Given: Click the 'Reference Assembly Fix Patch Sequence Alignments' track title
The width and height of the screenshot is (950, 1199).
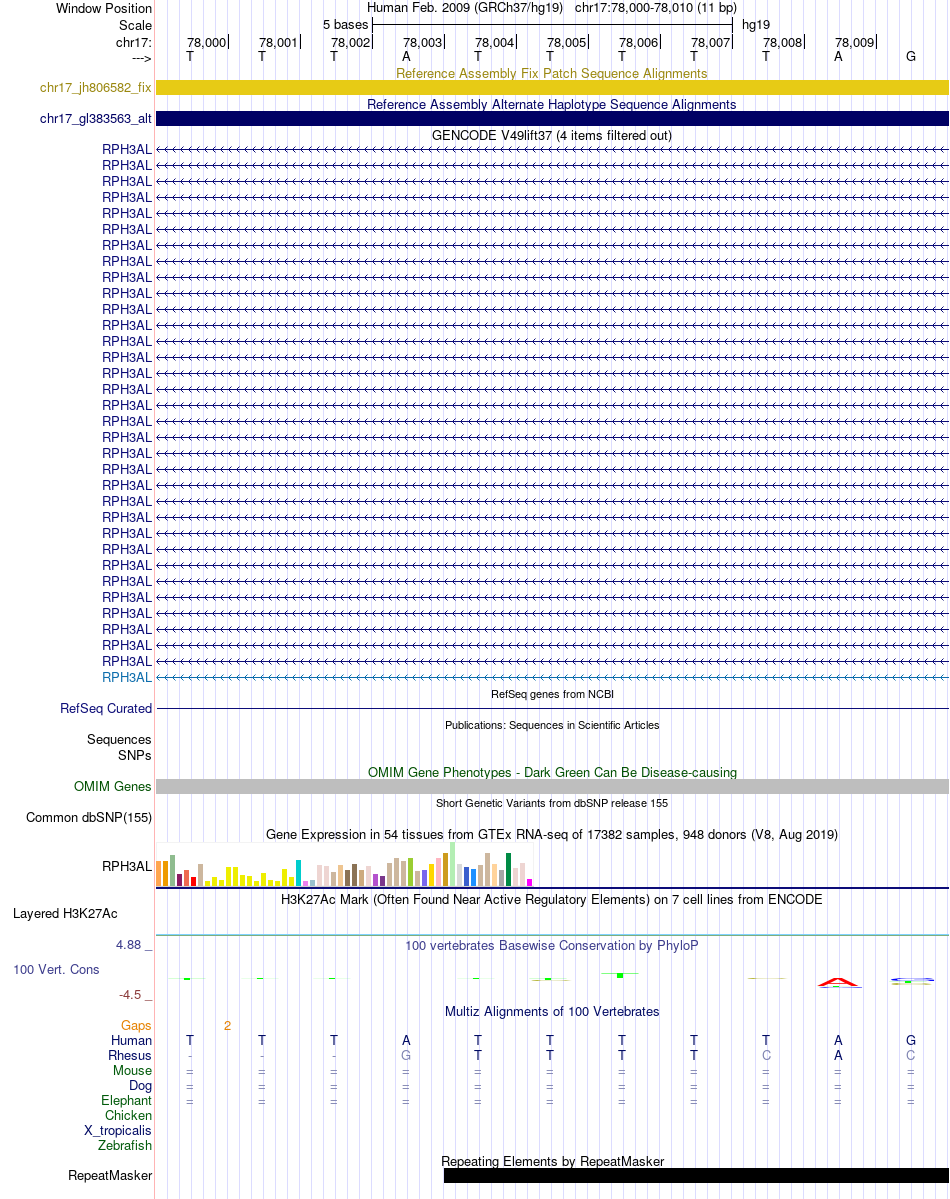Looking at the screenshot, I should coord(551,73).
